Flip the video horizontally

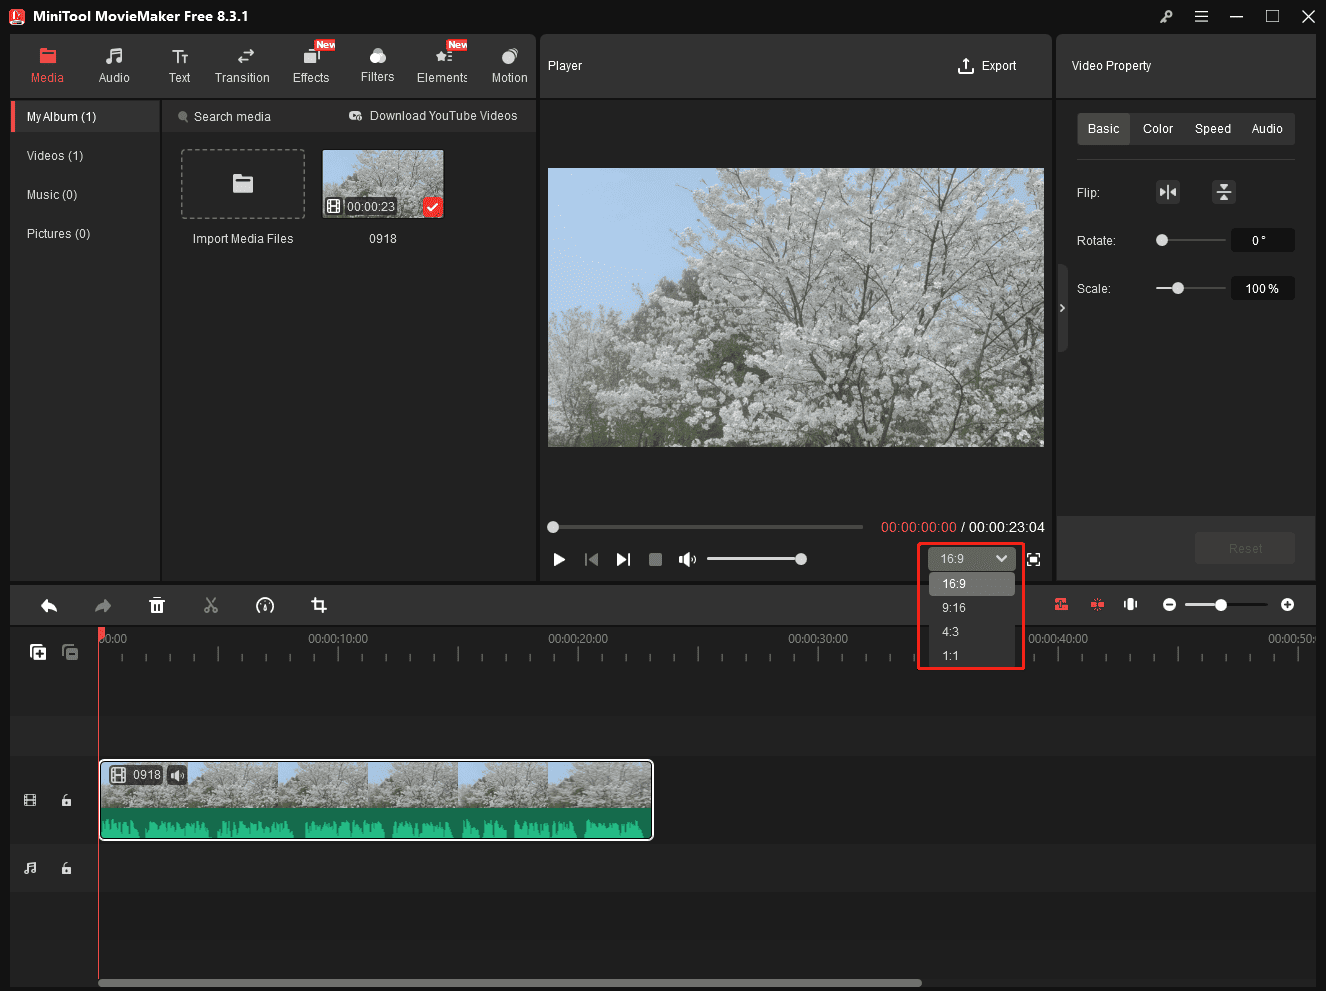[1167, 192]
